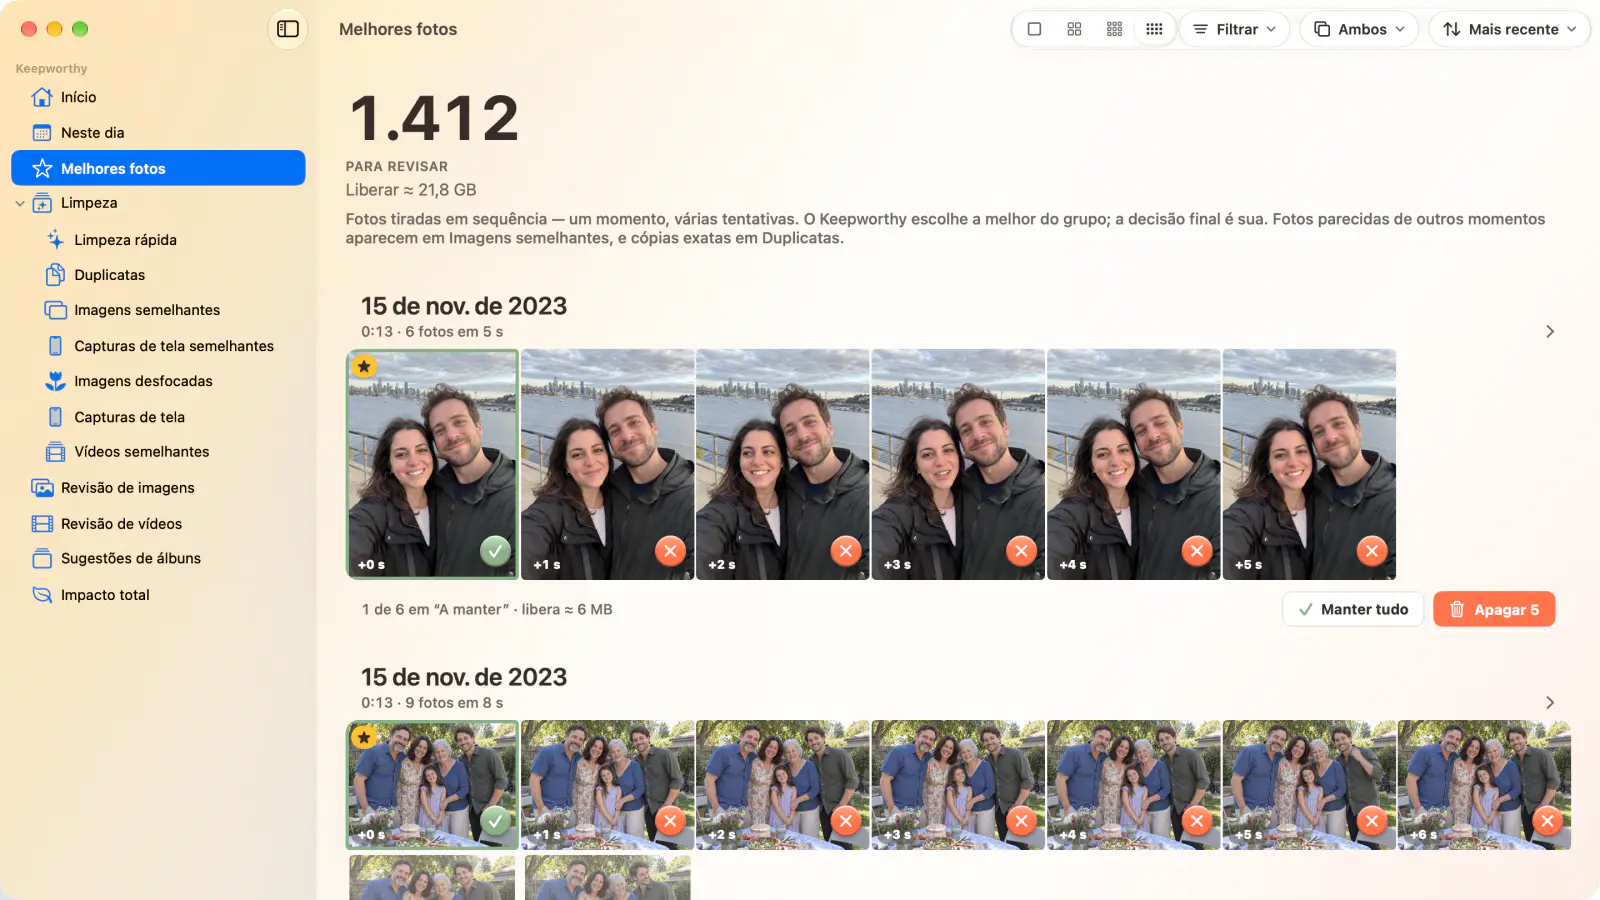1600x900 pixels.
Task: Click the Vídeos semelhantes film icon
Action: [56, 452]
